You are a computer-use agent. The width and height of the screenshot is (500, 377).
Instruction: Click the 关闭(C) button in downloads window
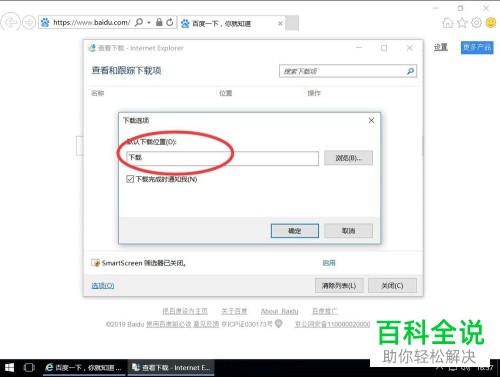pos(392,286)
